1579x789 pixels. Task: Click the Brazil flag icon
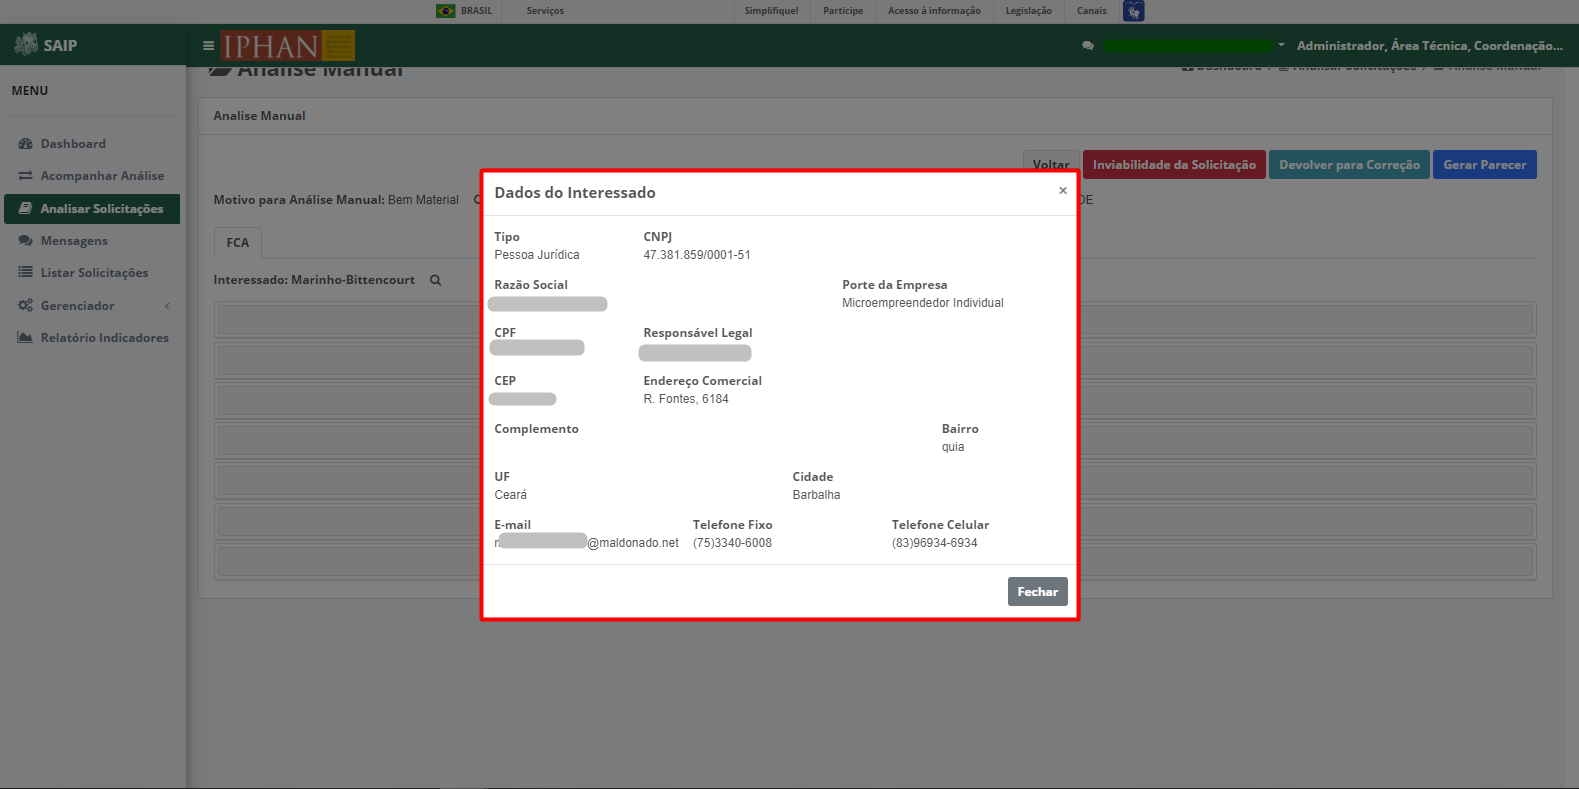(x=445, y=11)
